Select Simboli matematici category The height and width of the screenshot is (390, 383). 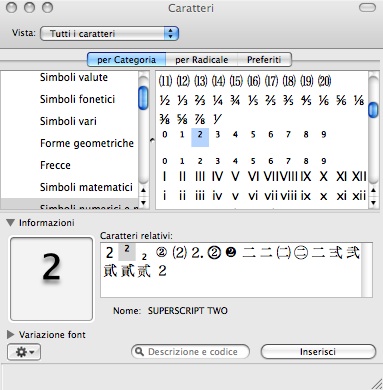pyautogui.click(x=86, y=187)
